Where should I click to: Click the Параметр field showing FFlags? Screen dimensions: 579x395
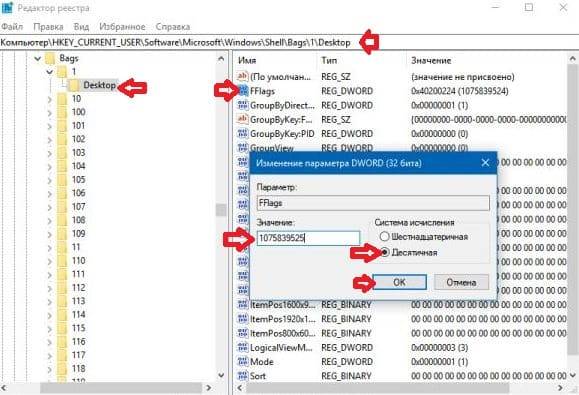[x=373, y=203]
